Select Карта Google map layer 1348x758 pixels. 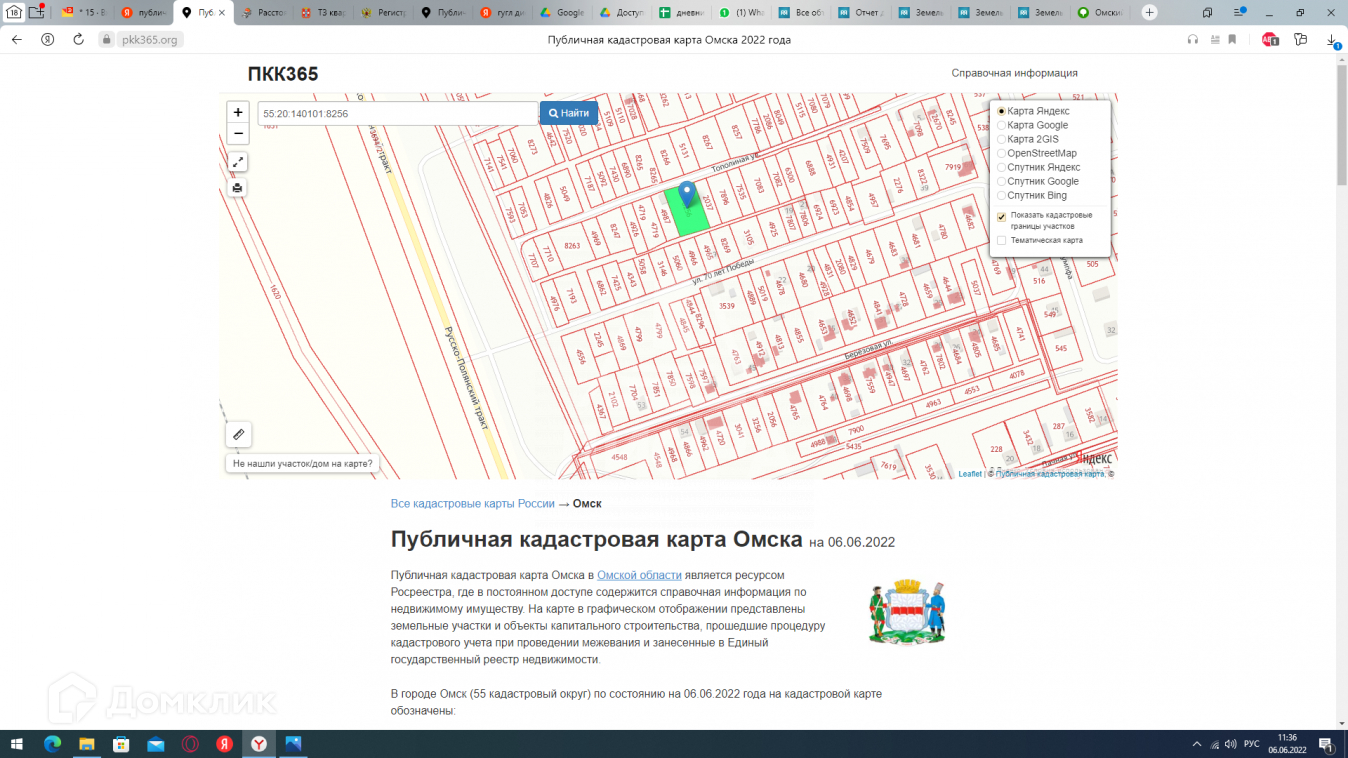point(1002,125)
